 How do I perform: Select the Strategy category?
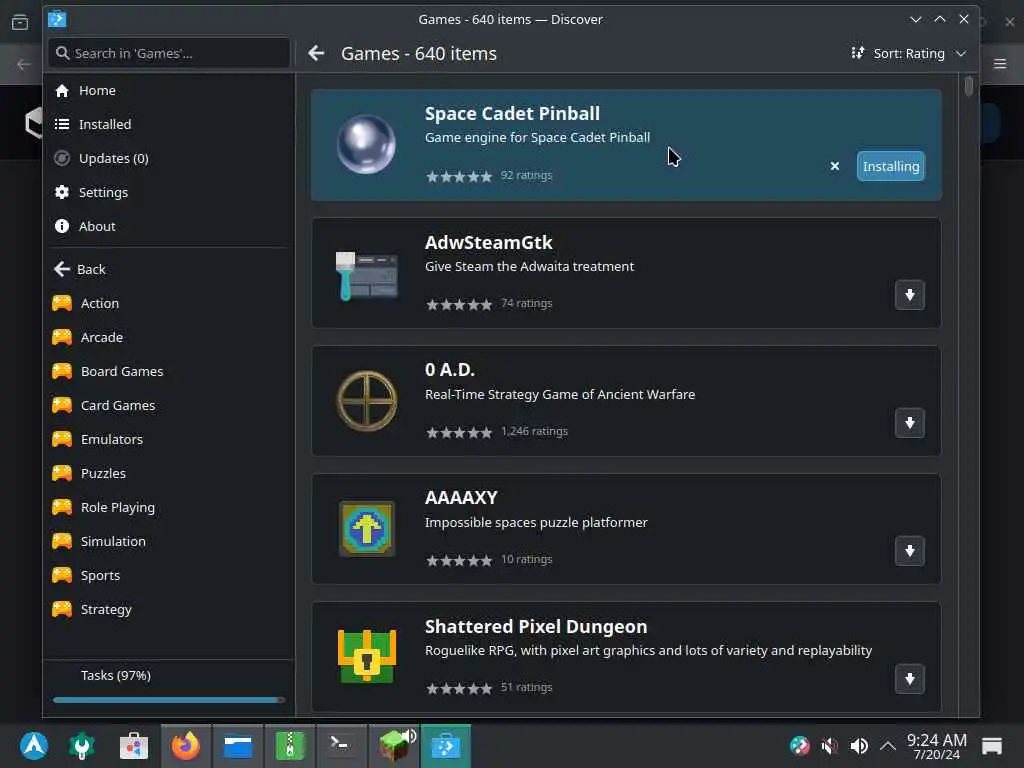[x=168, y=609]
